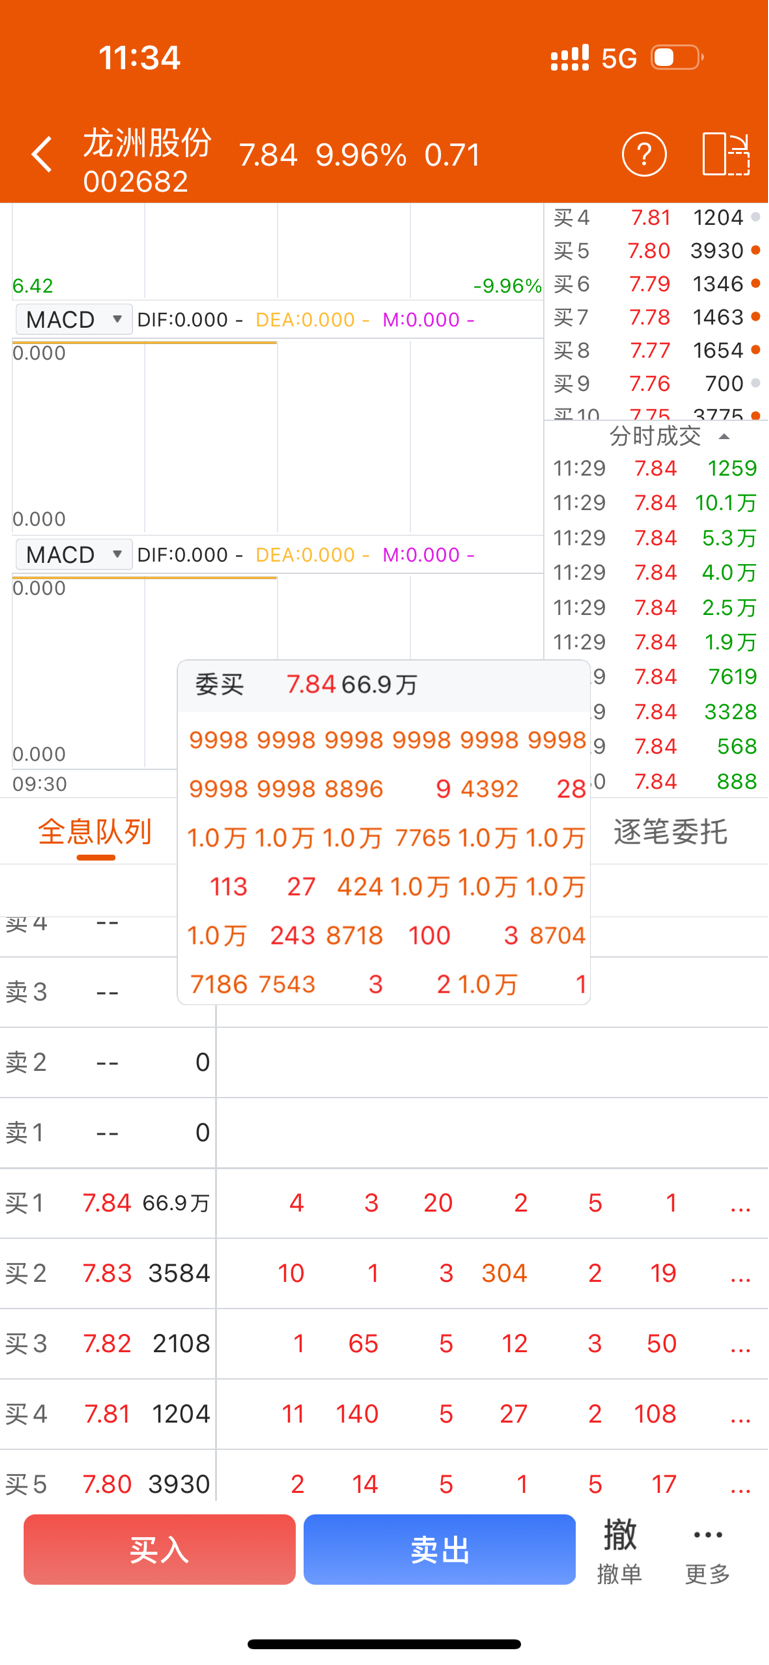Select 买9 price 7.76 in order book
The image size is (769, 1665).
(650, 384)
